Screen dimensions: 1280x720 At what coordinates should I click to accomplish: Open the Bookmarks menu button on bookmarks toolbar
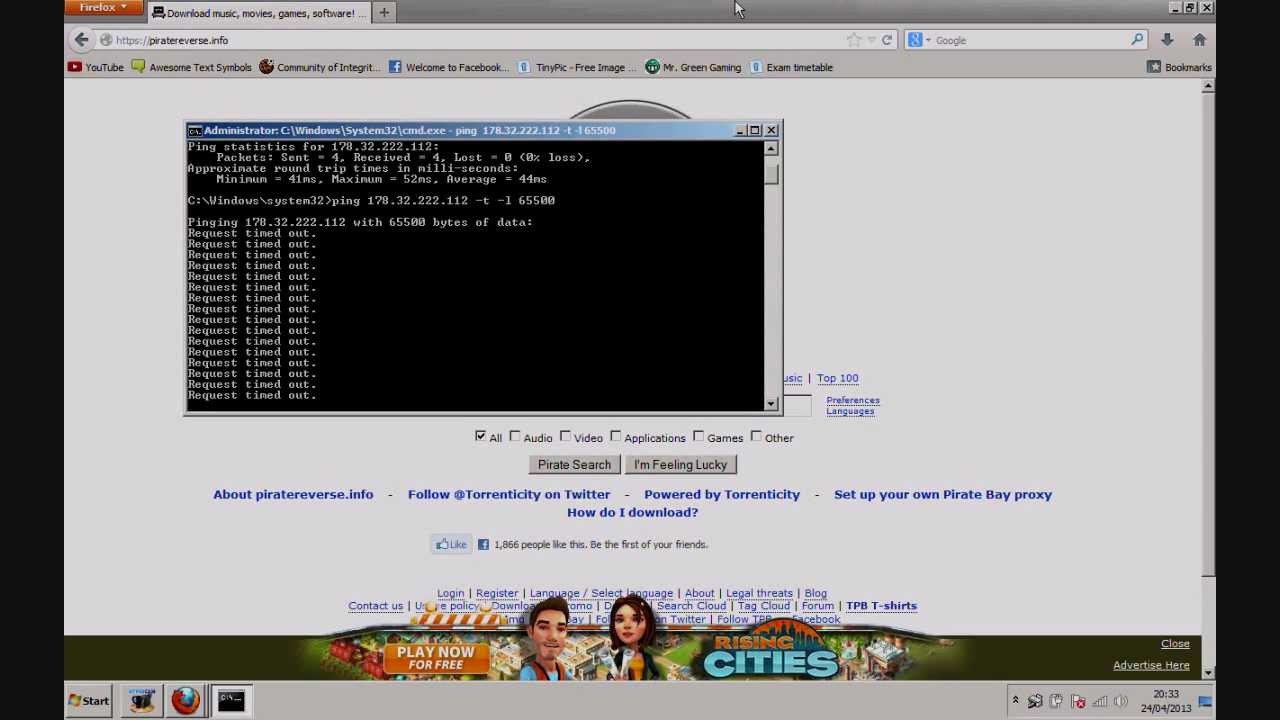click(1179, 67)
